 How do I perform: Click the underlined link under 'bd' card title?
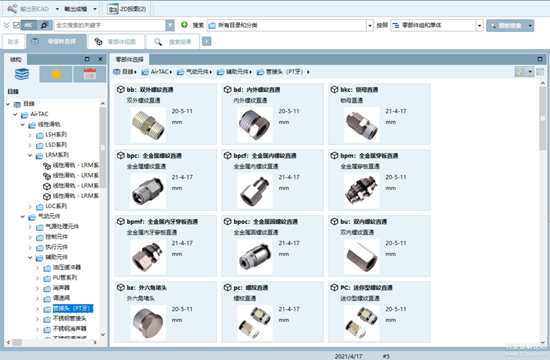[250, 100]
